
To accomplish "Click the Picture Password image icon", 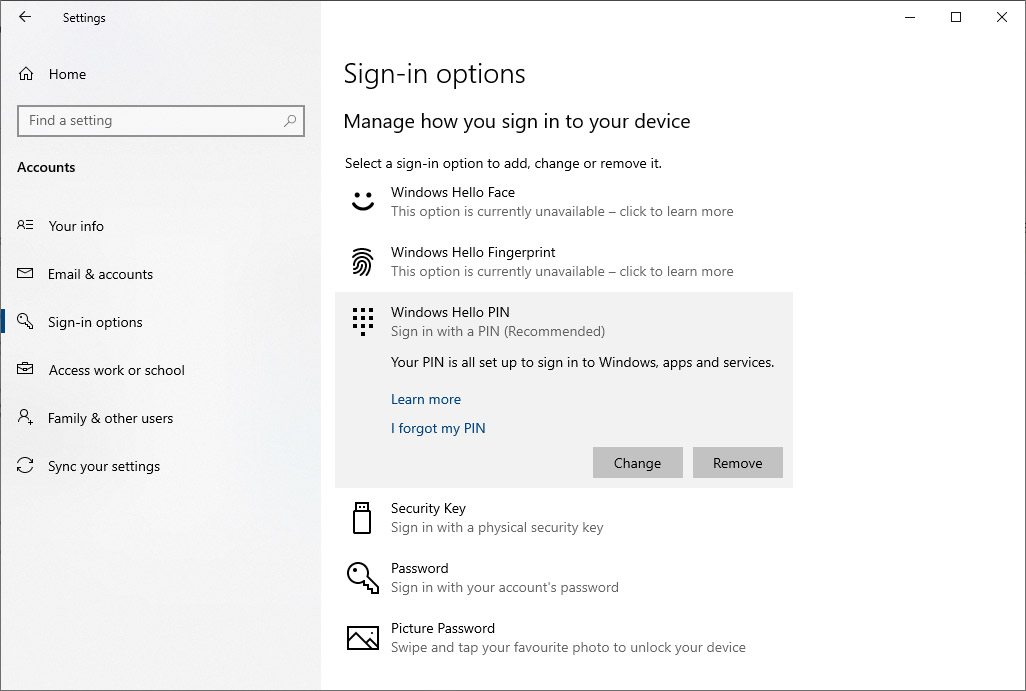I will tap(363, 637).
